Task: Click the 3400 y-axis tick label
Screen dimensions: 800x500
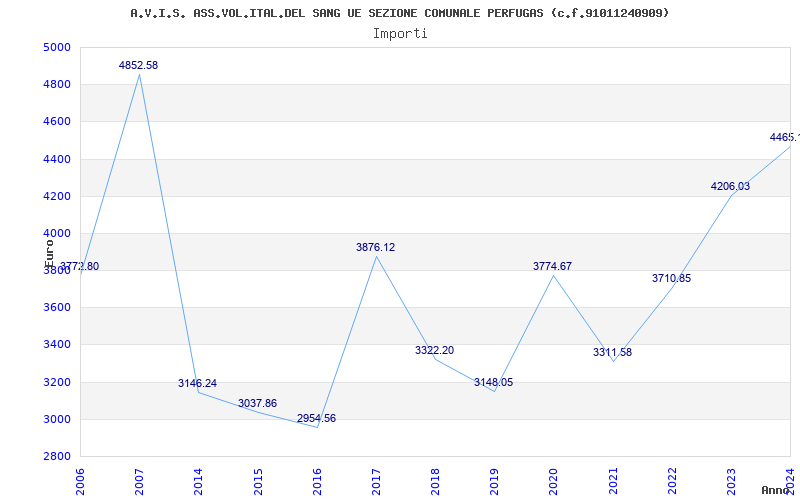Action: [x=57, y=345]
